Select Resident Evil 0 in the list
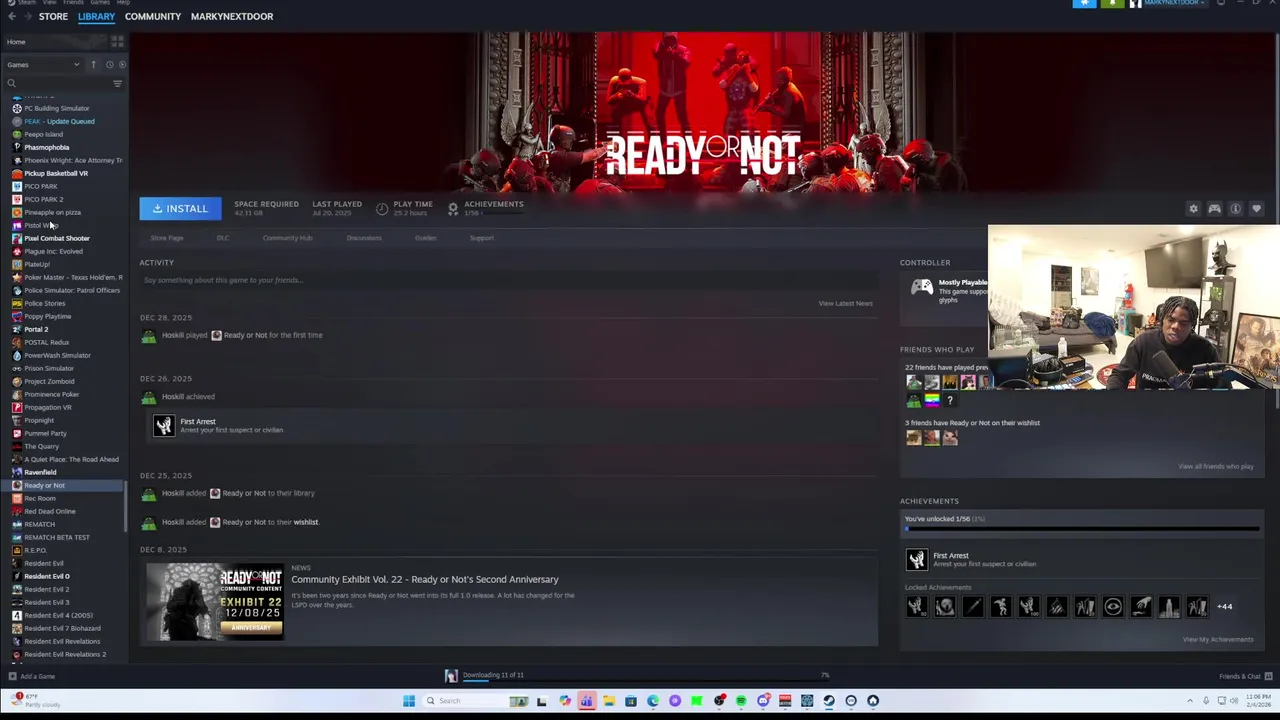The height and width of the screenshot is (720, 1280). click(47, 576)
